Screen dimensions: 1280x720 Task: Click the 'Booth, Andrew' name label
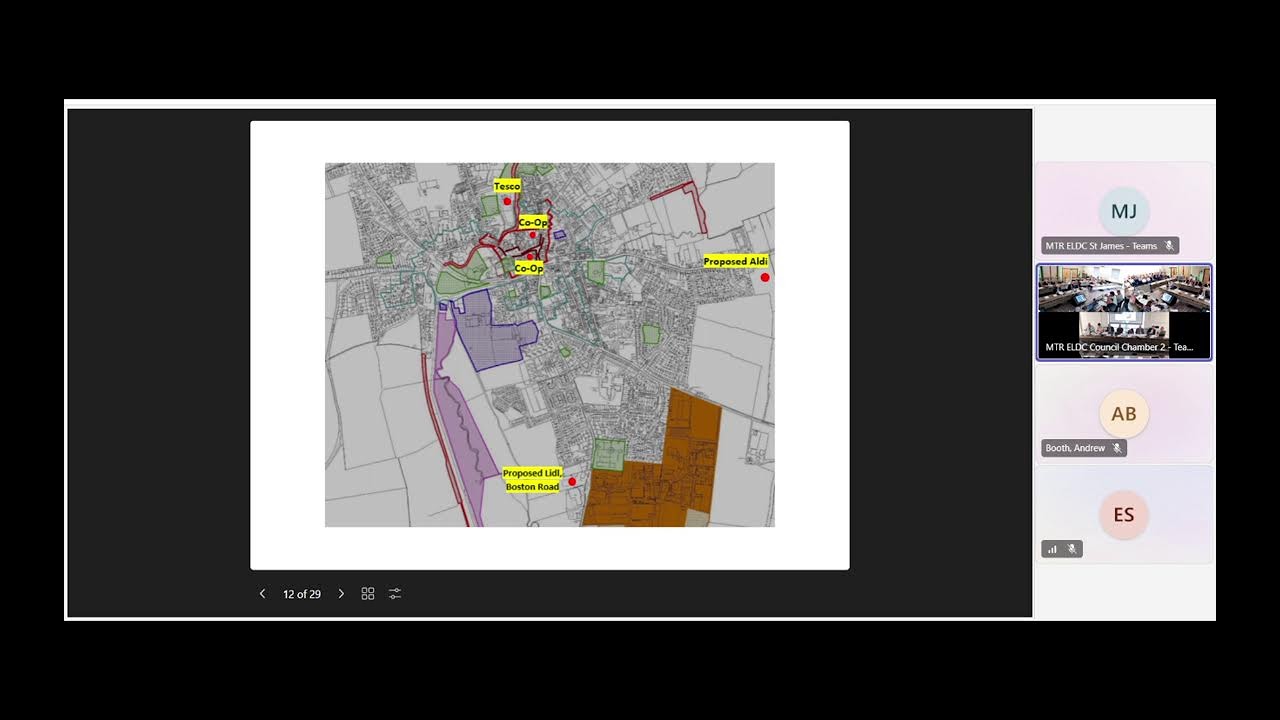pos(1075,448)
